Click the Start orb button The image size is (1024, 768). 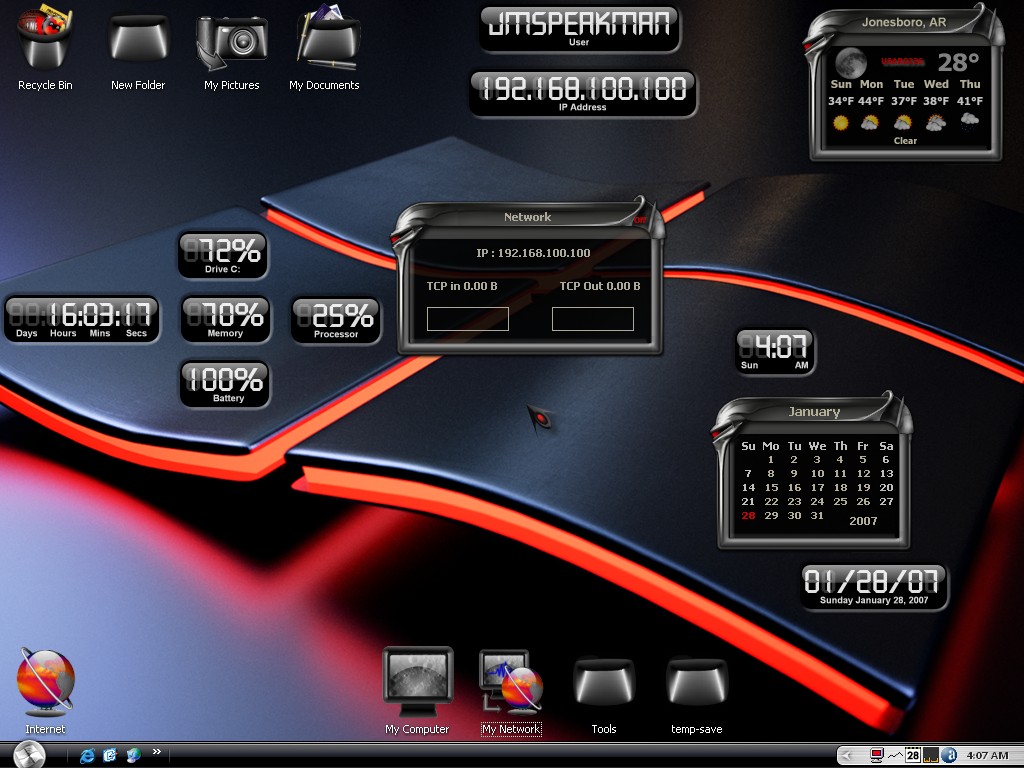[x=29, y=755]
